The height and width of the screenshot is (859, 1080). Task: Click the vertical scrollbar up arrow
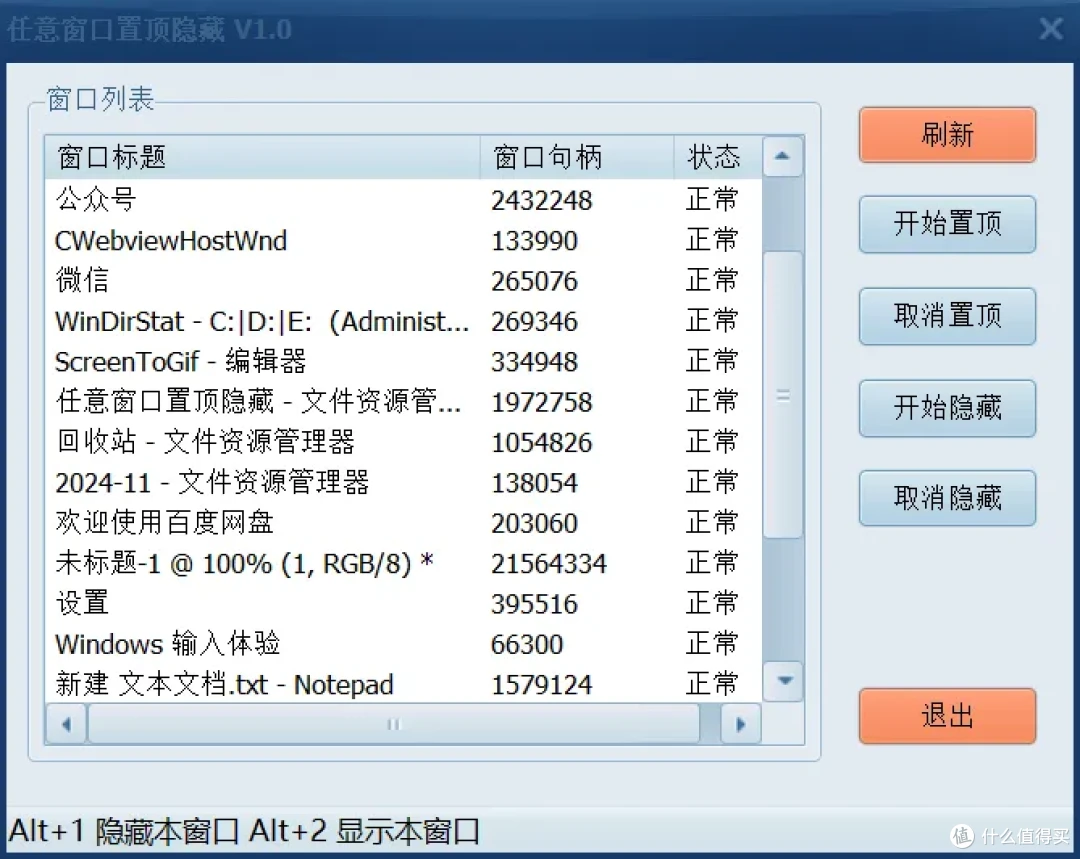pyautogui.click(x=782, y=156)
